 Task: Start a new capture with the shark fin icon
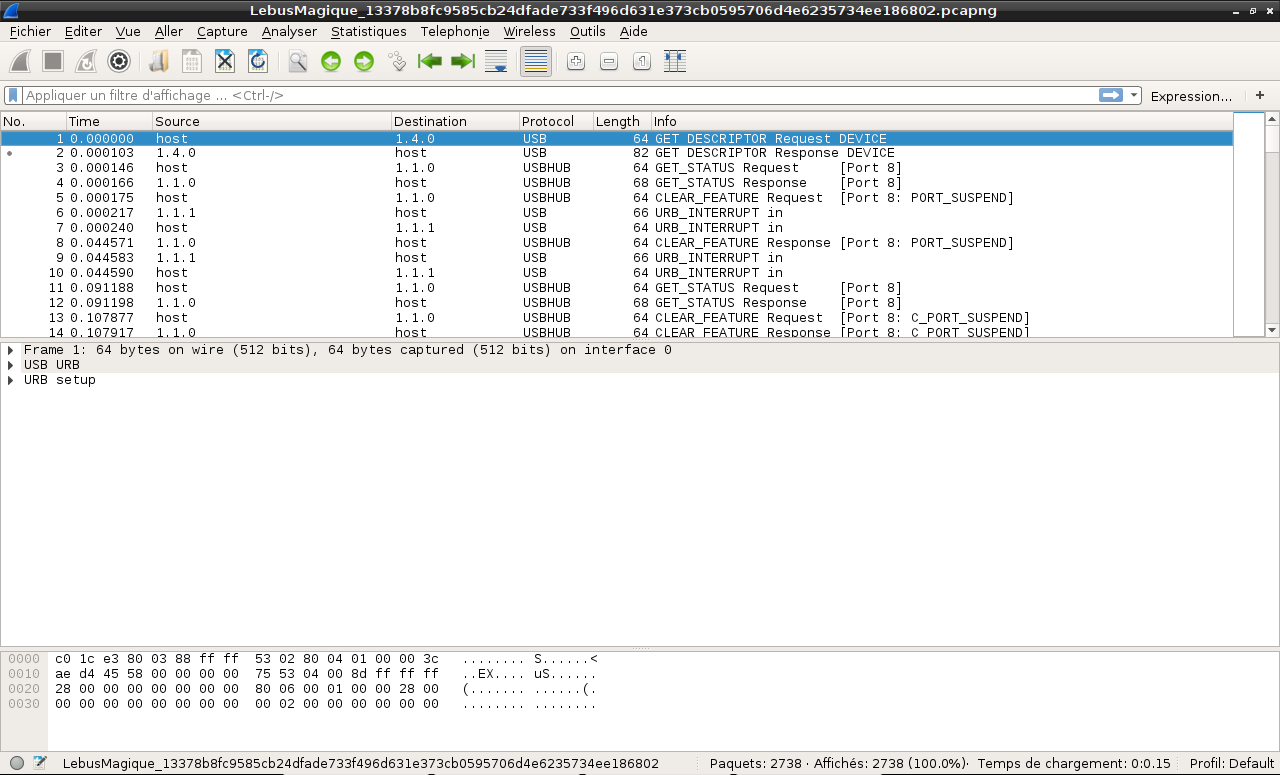[20, 62]
